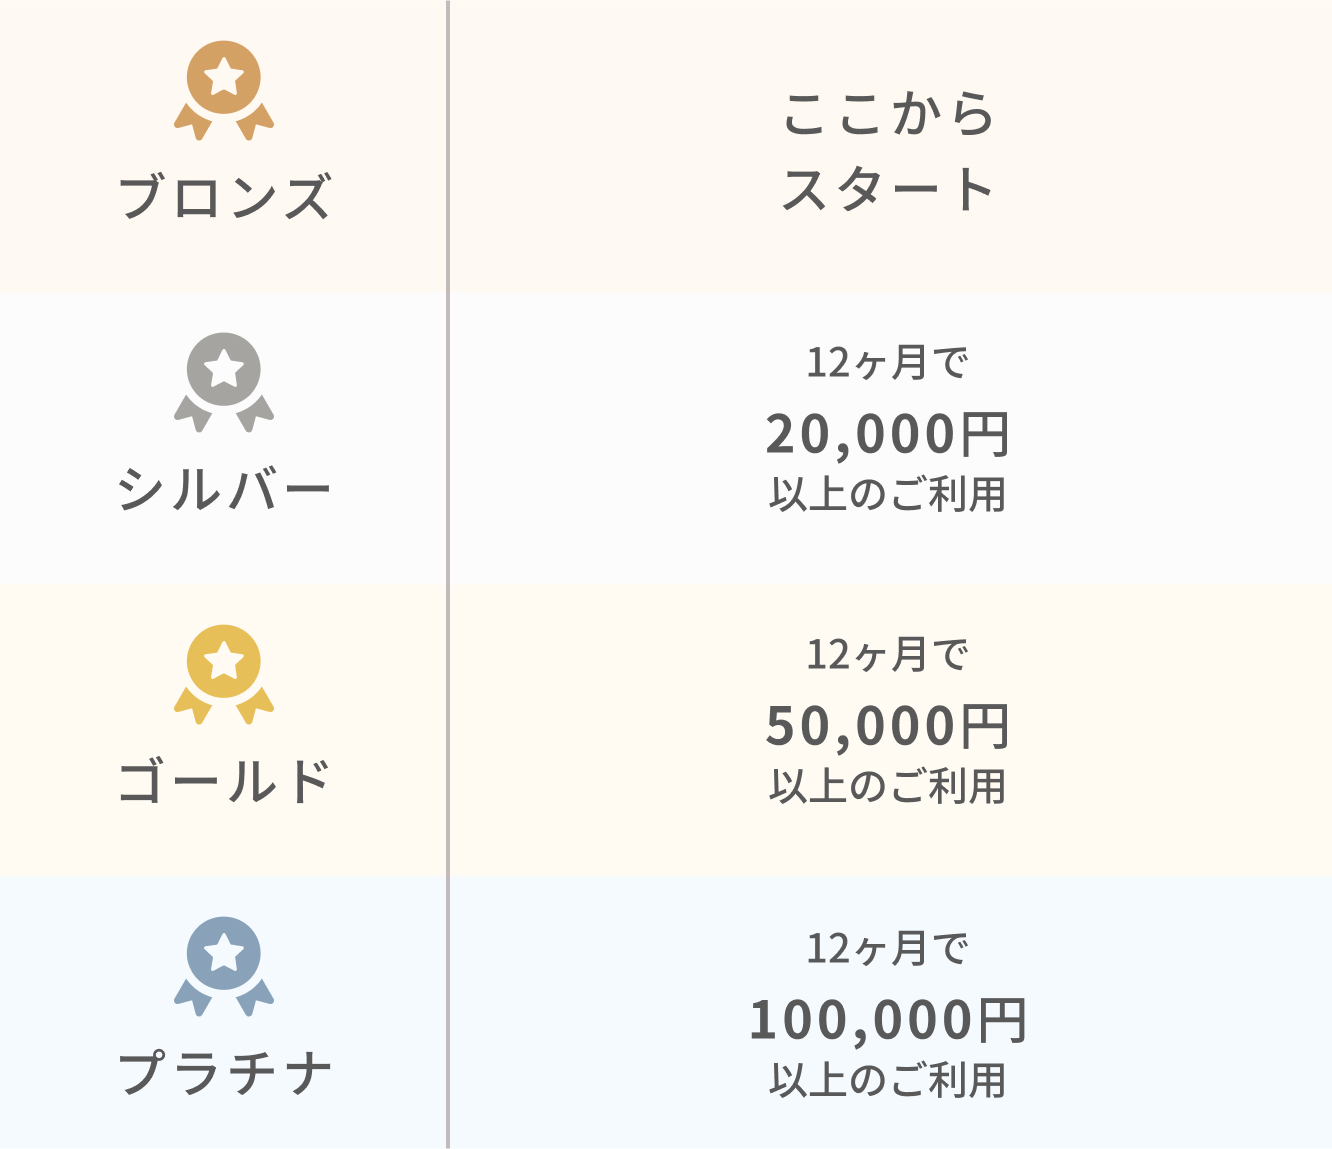Viewport: 1332px width, 1149px height.
Task: Click 以上のご利用 under 50,000円
Action: [888, 787]
